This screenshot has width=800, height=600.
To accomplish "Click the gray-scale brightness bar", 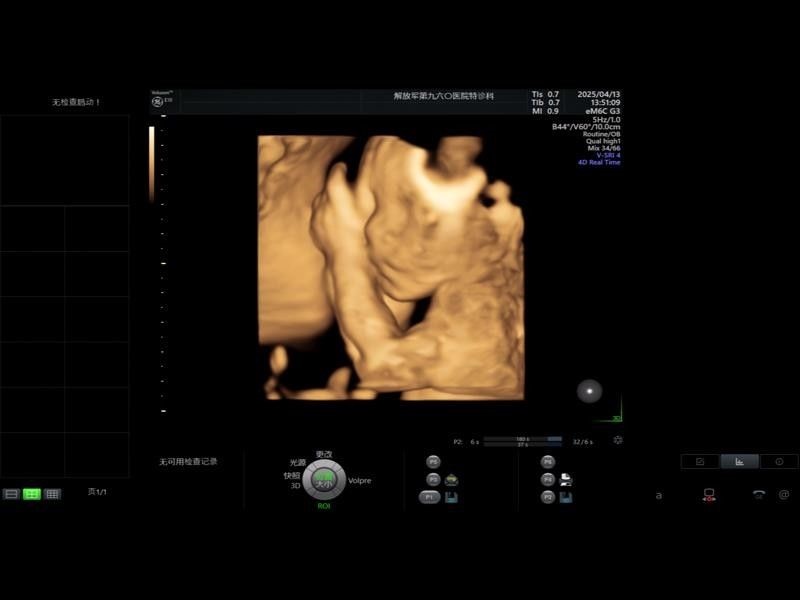I will pyautogui.click(x=152, y=164).
